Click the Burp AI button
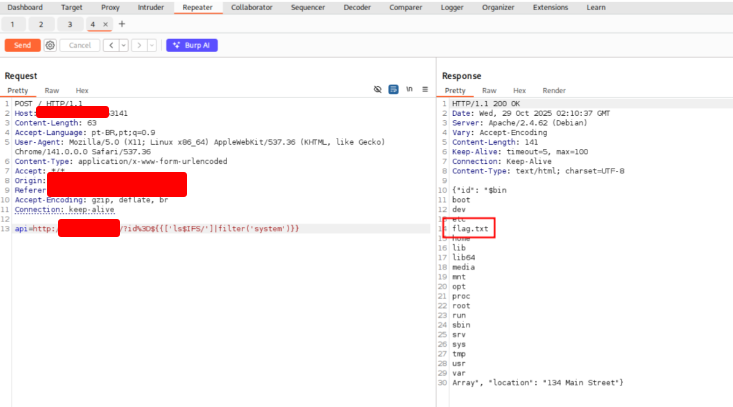Image resolution: width=733 pixels, height=407 pixels. (193, 45)
